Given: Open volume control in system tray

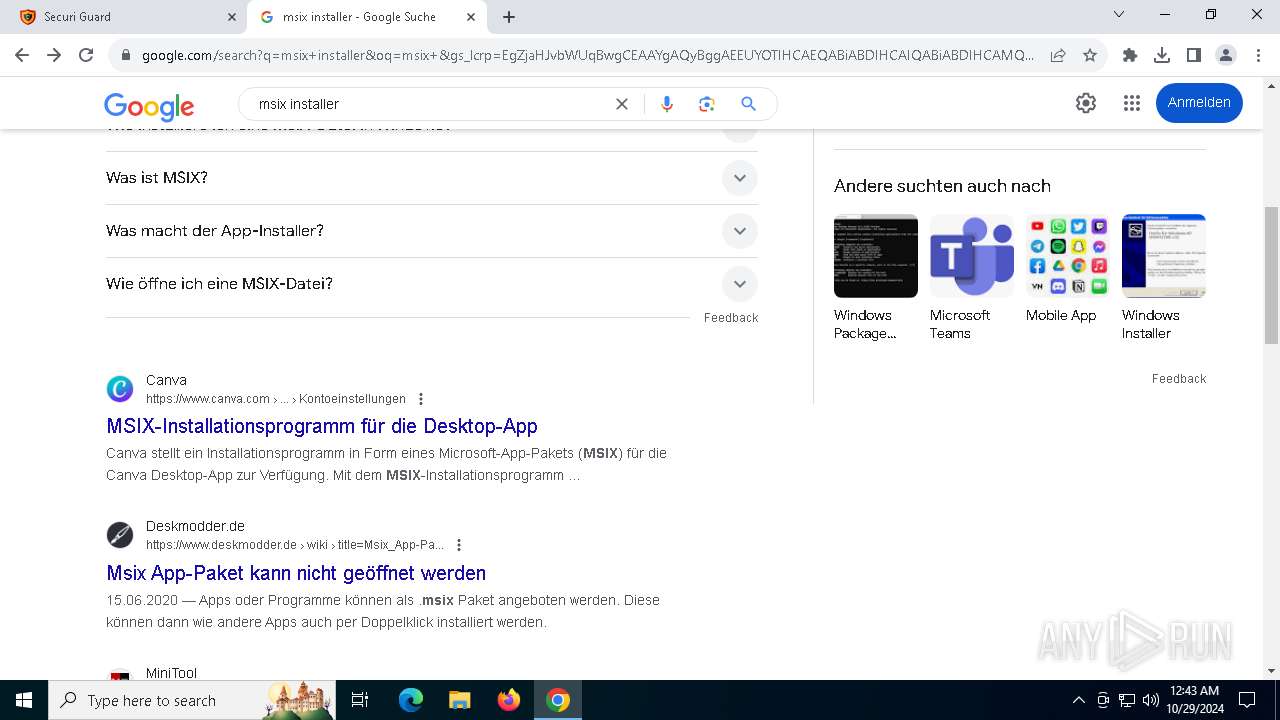Looking at the screenshot, I should [1150, 700].
